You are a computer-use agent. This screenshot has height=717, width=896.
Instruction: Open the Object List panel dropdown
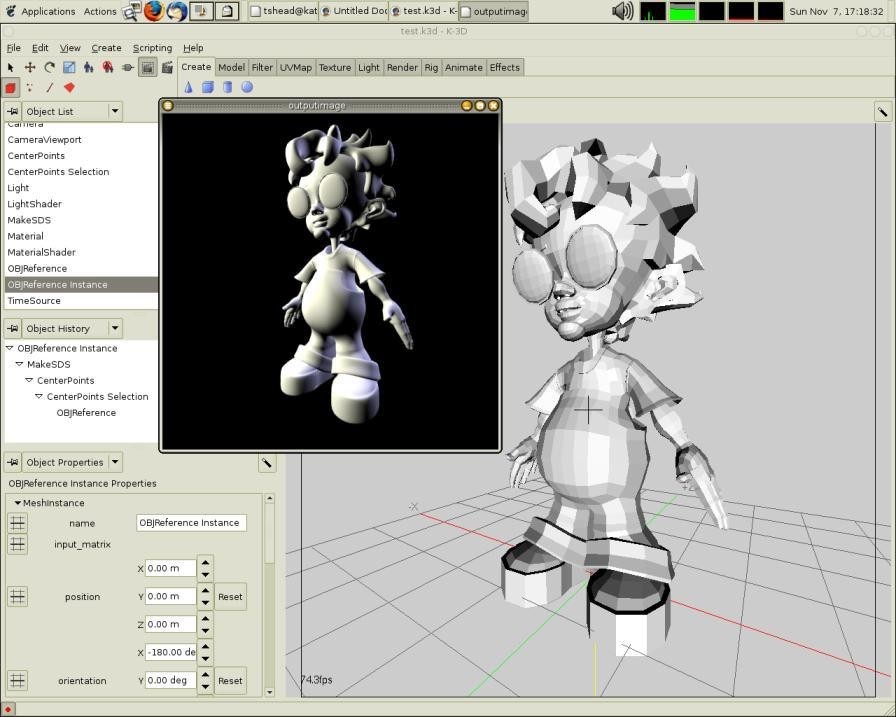pyautogui.click(x=115, y=111)
